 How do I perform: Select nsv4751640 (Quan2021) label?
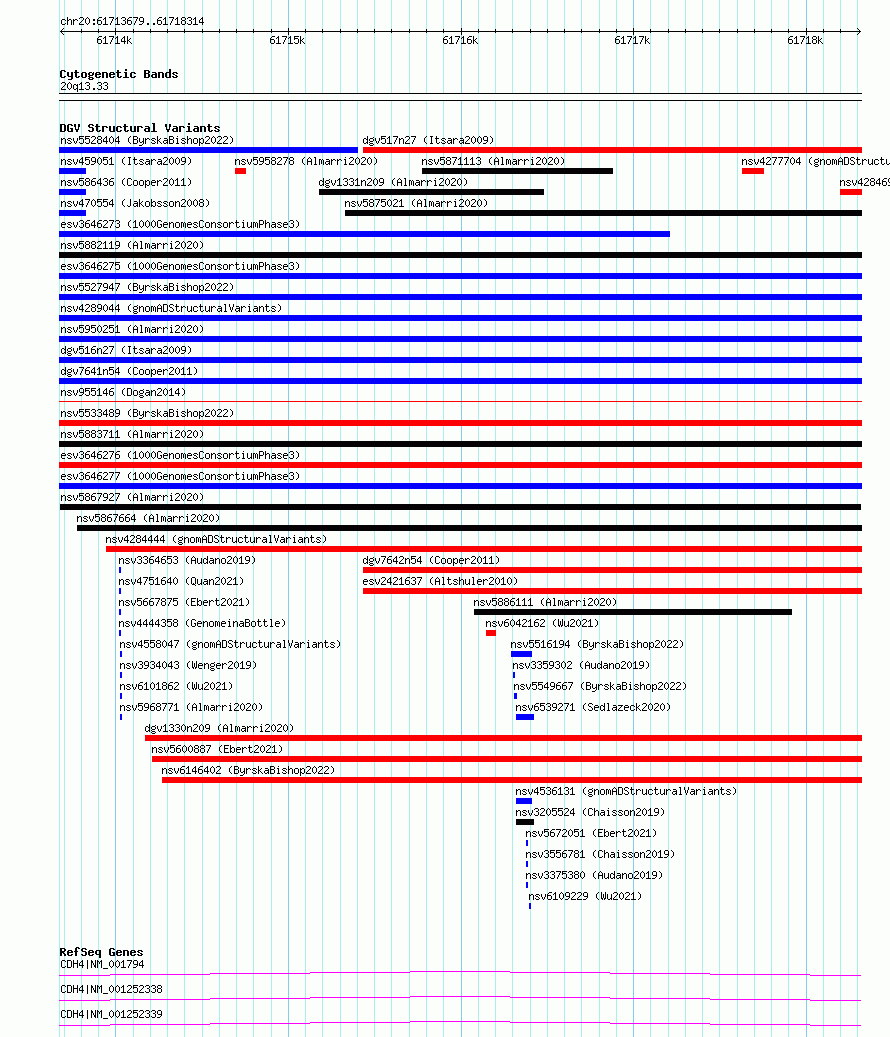tap(181, 581)
